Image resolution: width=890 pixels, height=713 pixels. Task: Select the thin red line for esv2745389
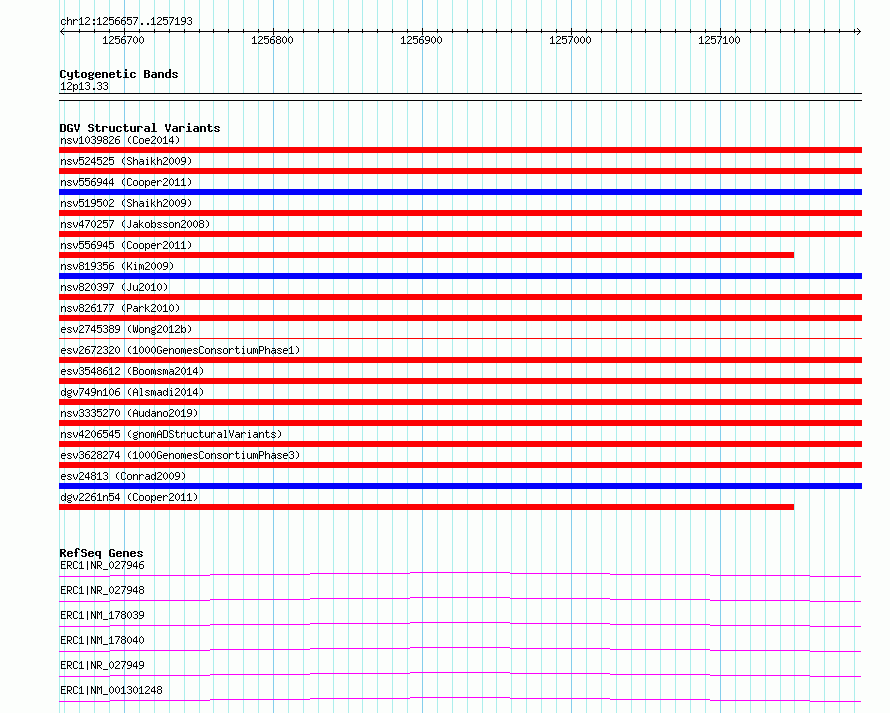(460, 338)
